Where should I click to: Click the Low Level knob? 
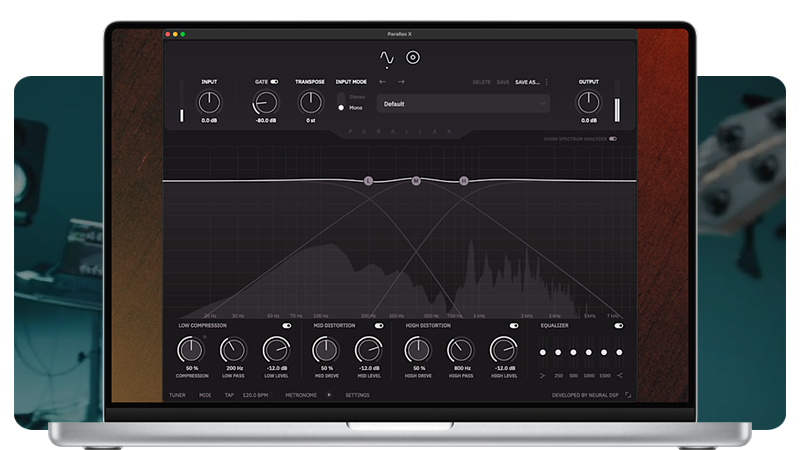(x=276, y=350)
